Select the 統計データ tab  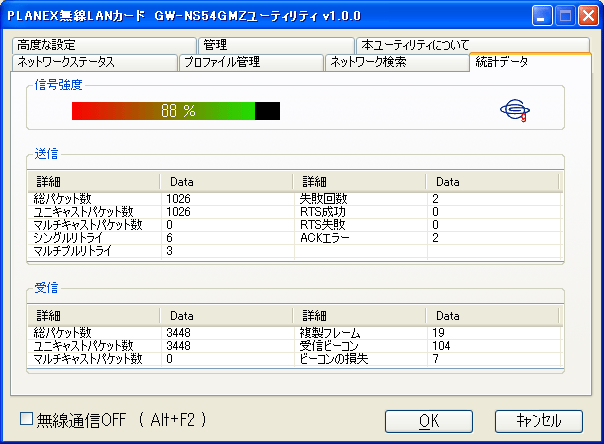[530, 62]
